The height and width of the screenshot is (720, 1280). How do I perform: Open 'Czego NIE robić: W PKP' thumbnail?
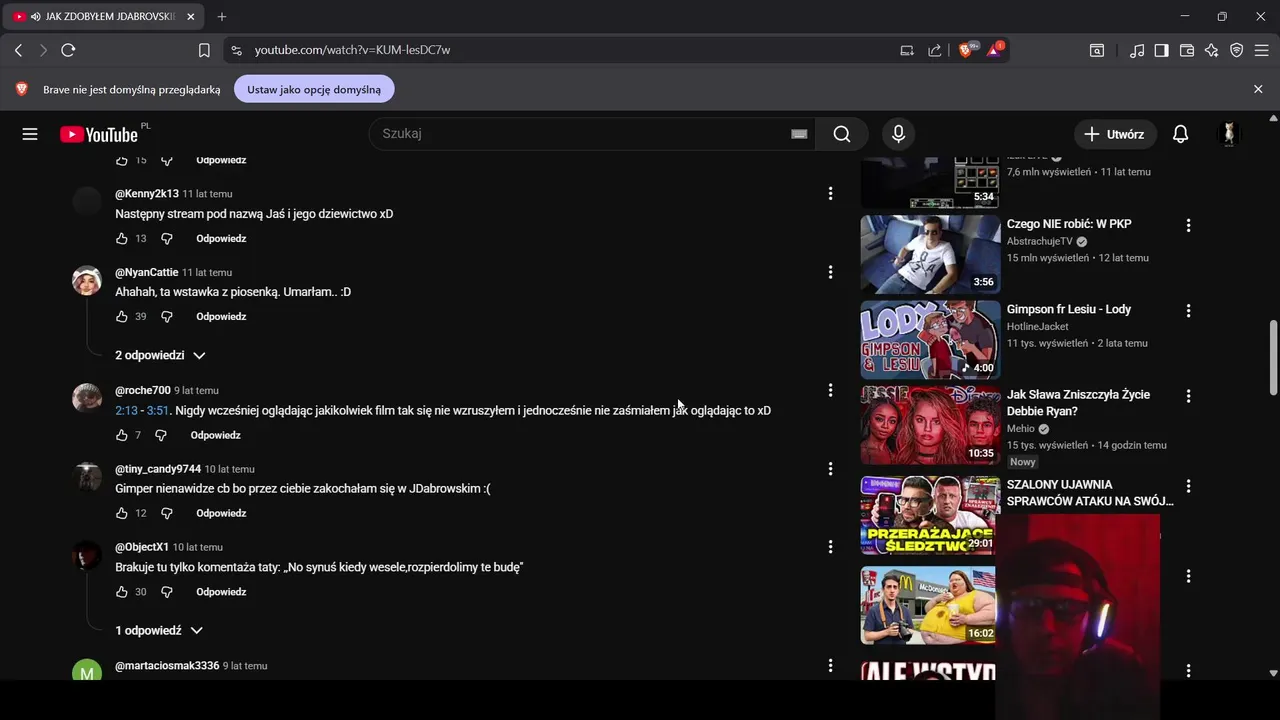pyautogui.click(x=930, y=253)
